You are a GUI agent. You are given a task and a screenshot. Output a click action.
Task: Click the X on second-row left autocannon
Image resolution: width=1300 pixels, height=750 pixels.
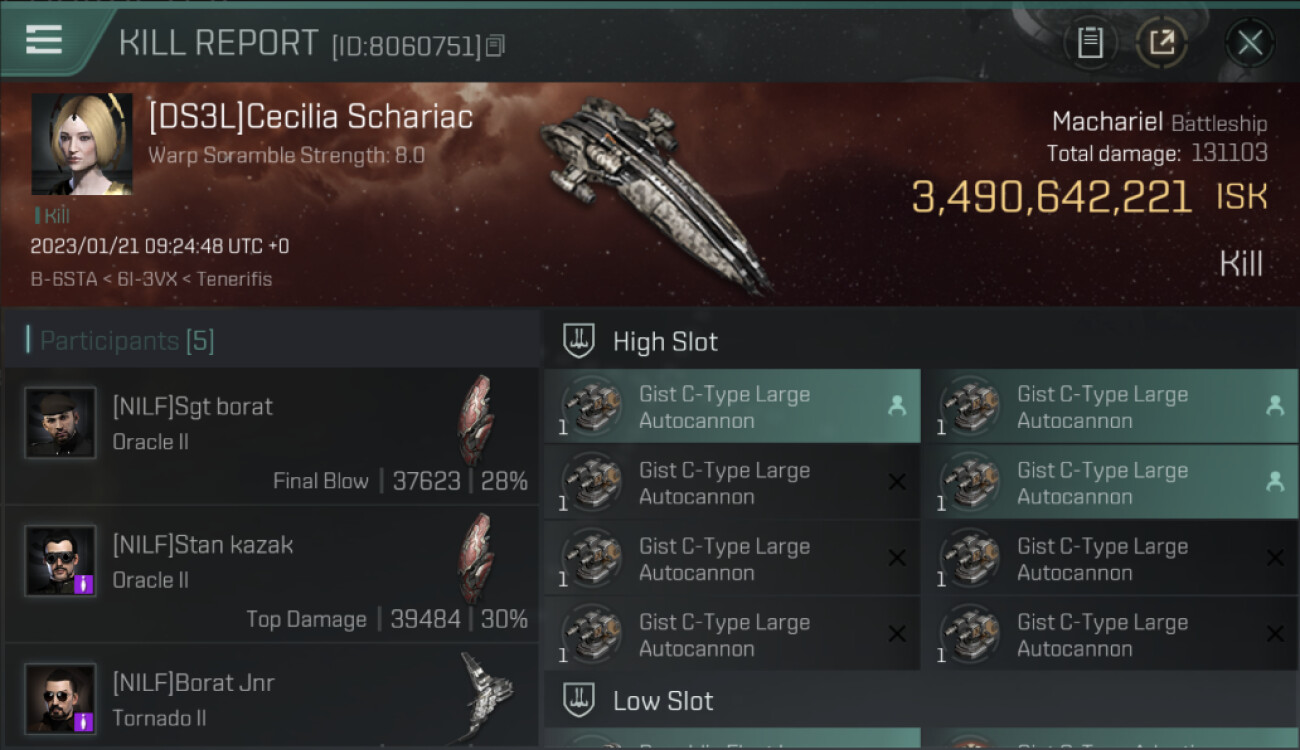pyautogui.click(x=897, y=482)
